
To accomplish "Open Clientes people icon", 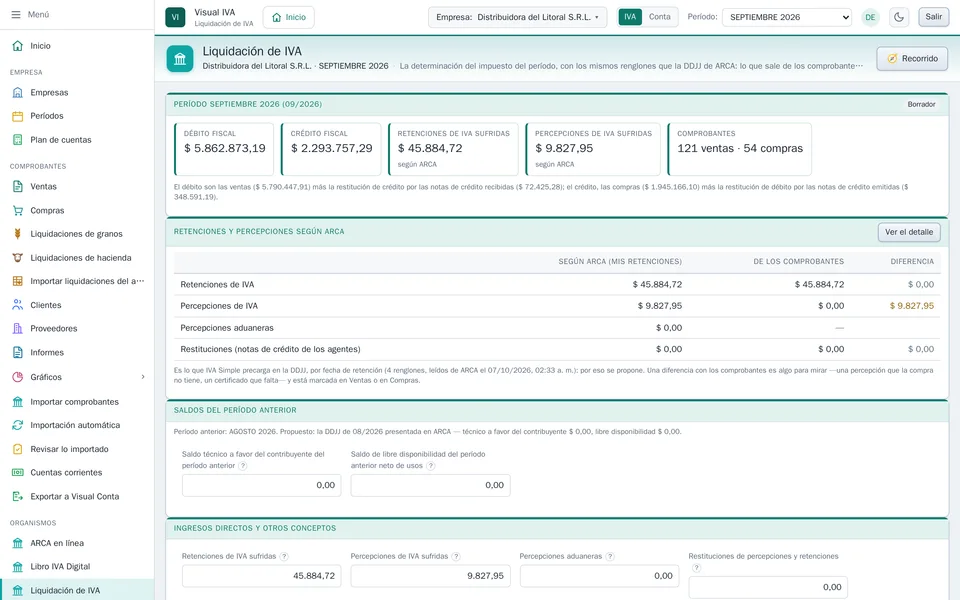I will coord(18,305).
